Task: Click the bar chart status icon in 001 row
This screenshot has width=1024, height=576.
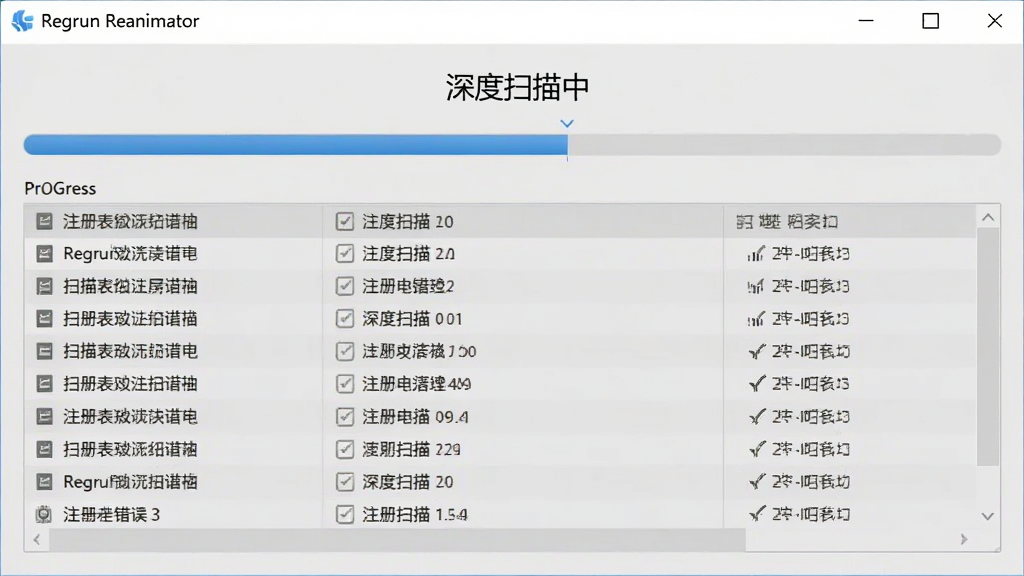Action: [756, 319]
